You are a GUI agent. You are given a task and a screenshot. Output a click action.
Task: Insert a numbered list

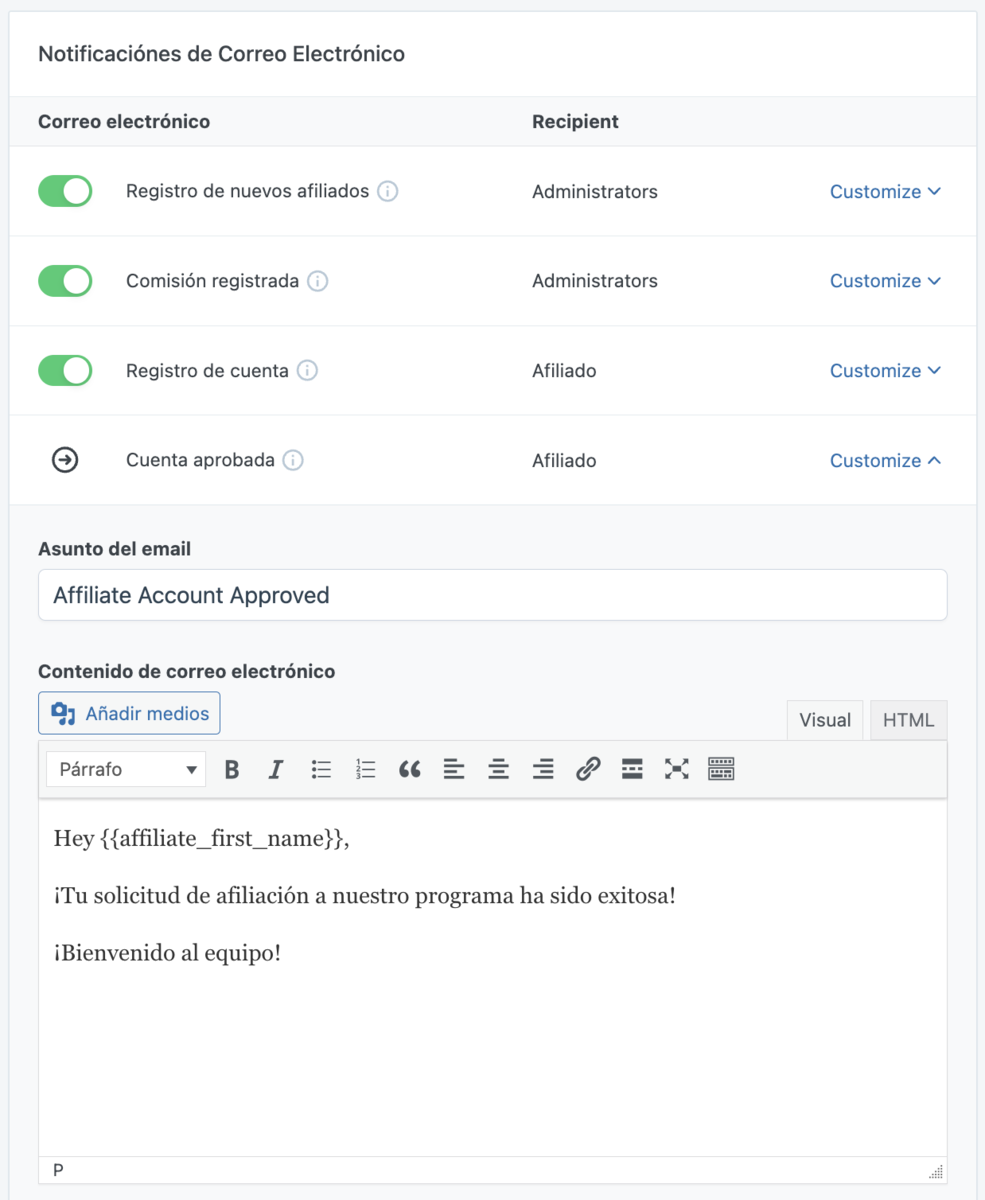click(365, 769)
